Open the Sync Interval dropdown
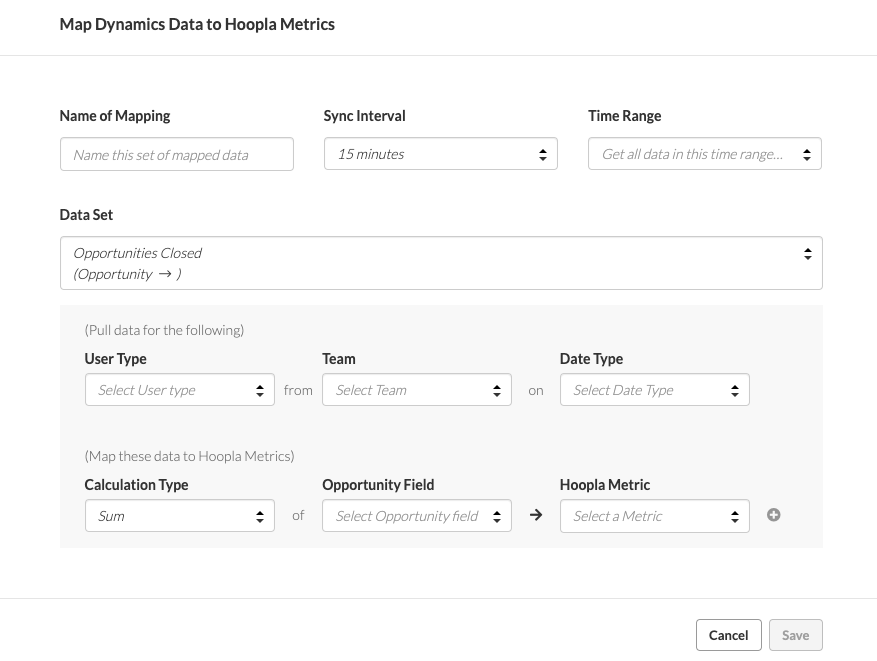This screenshot has width=877, height=661. click(440, 154)
